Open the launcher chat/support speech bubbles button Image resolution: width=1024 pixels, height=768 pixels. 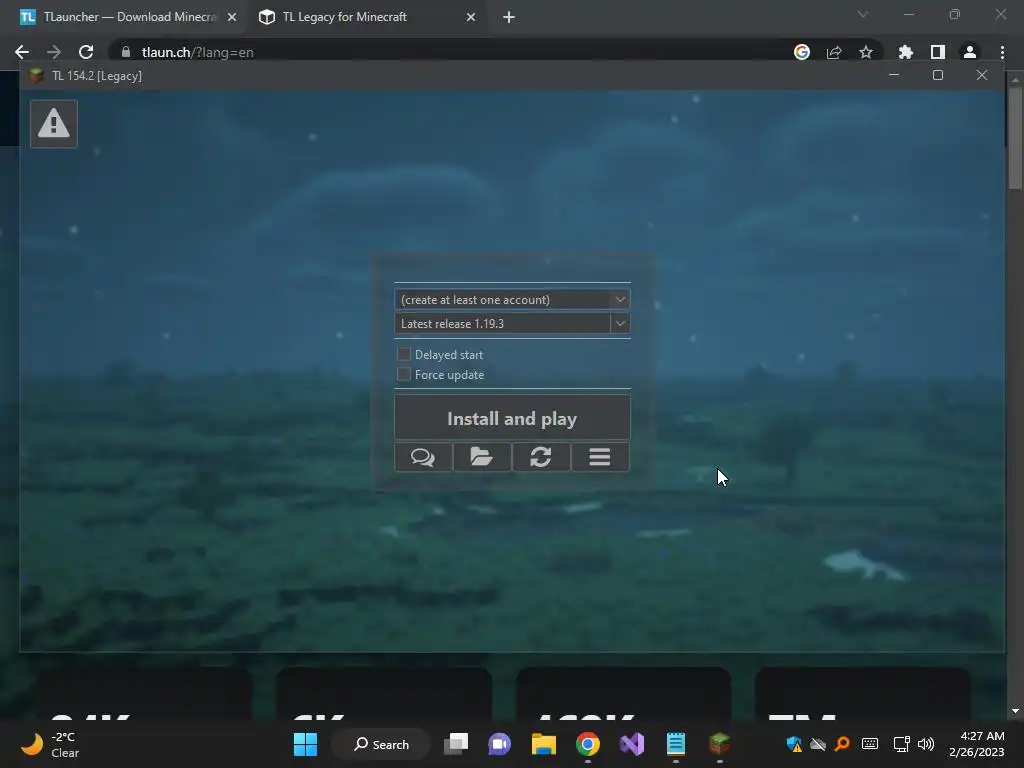click(423, 456)
